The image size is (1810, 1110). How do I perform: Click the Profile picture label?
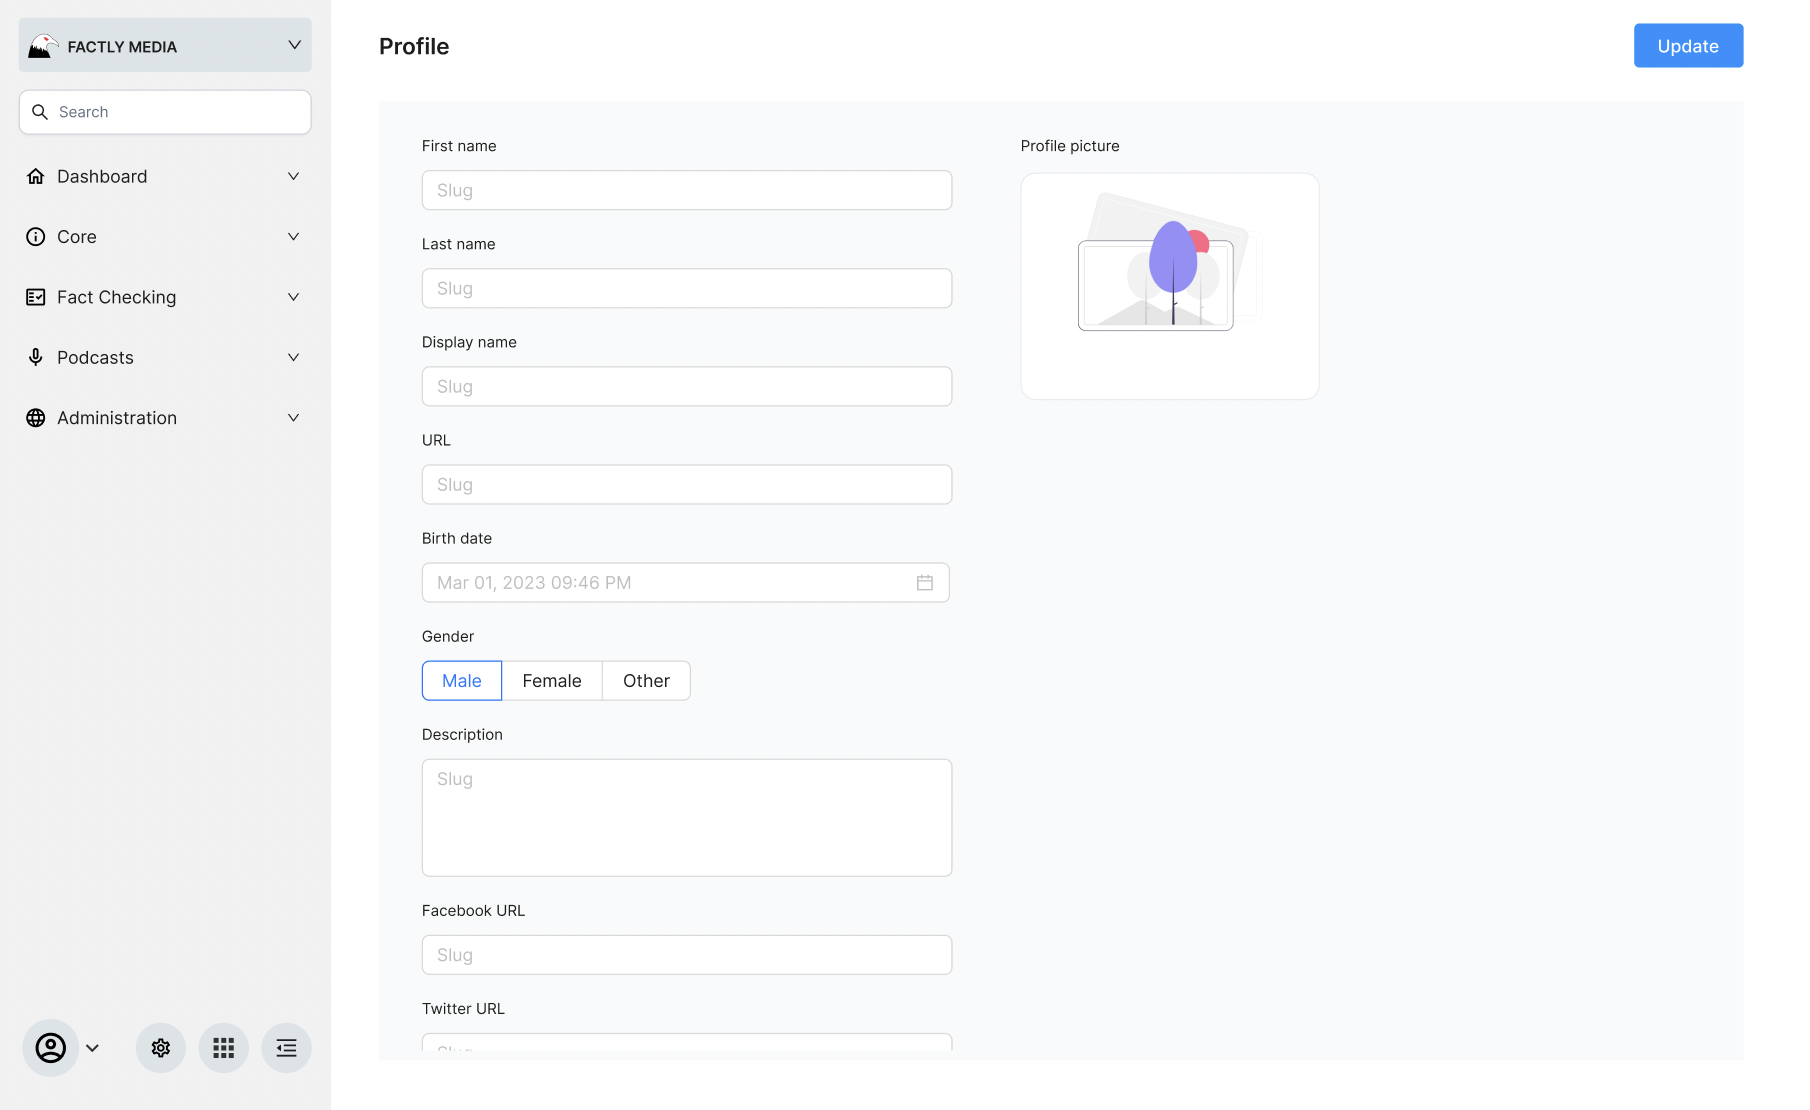tap(1070, 146)
